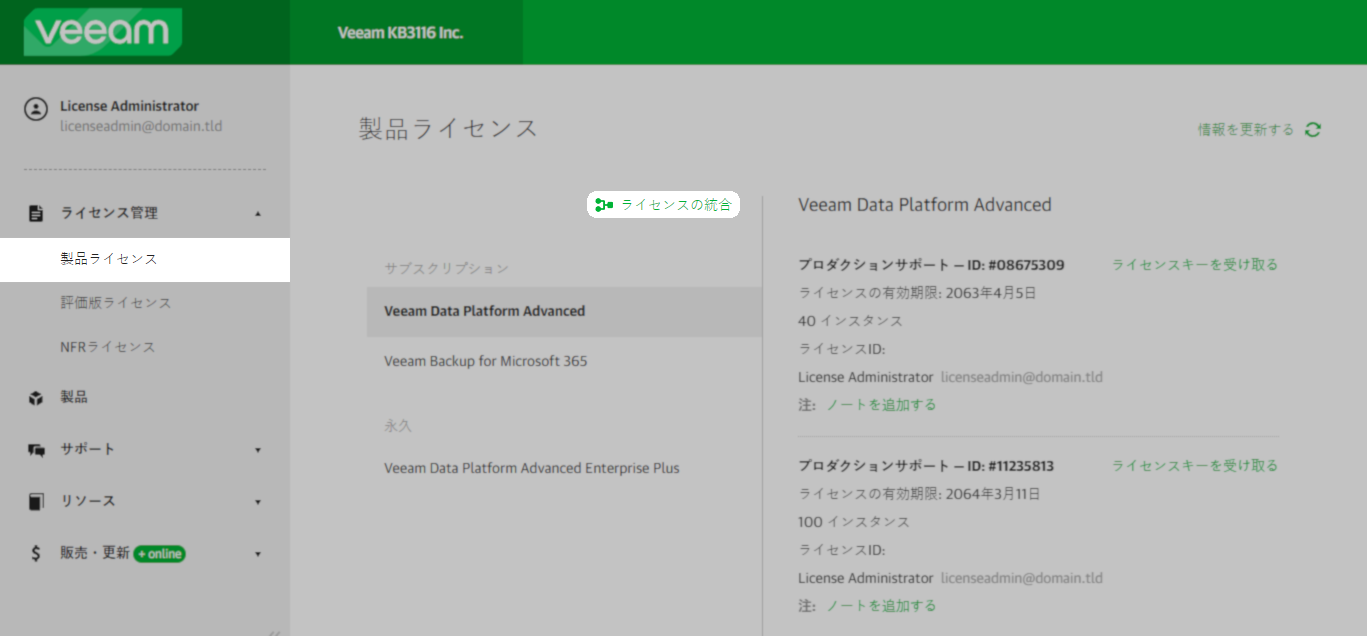Click License Administrator user name in sidebar

click(129, 106)
